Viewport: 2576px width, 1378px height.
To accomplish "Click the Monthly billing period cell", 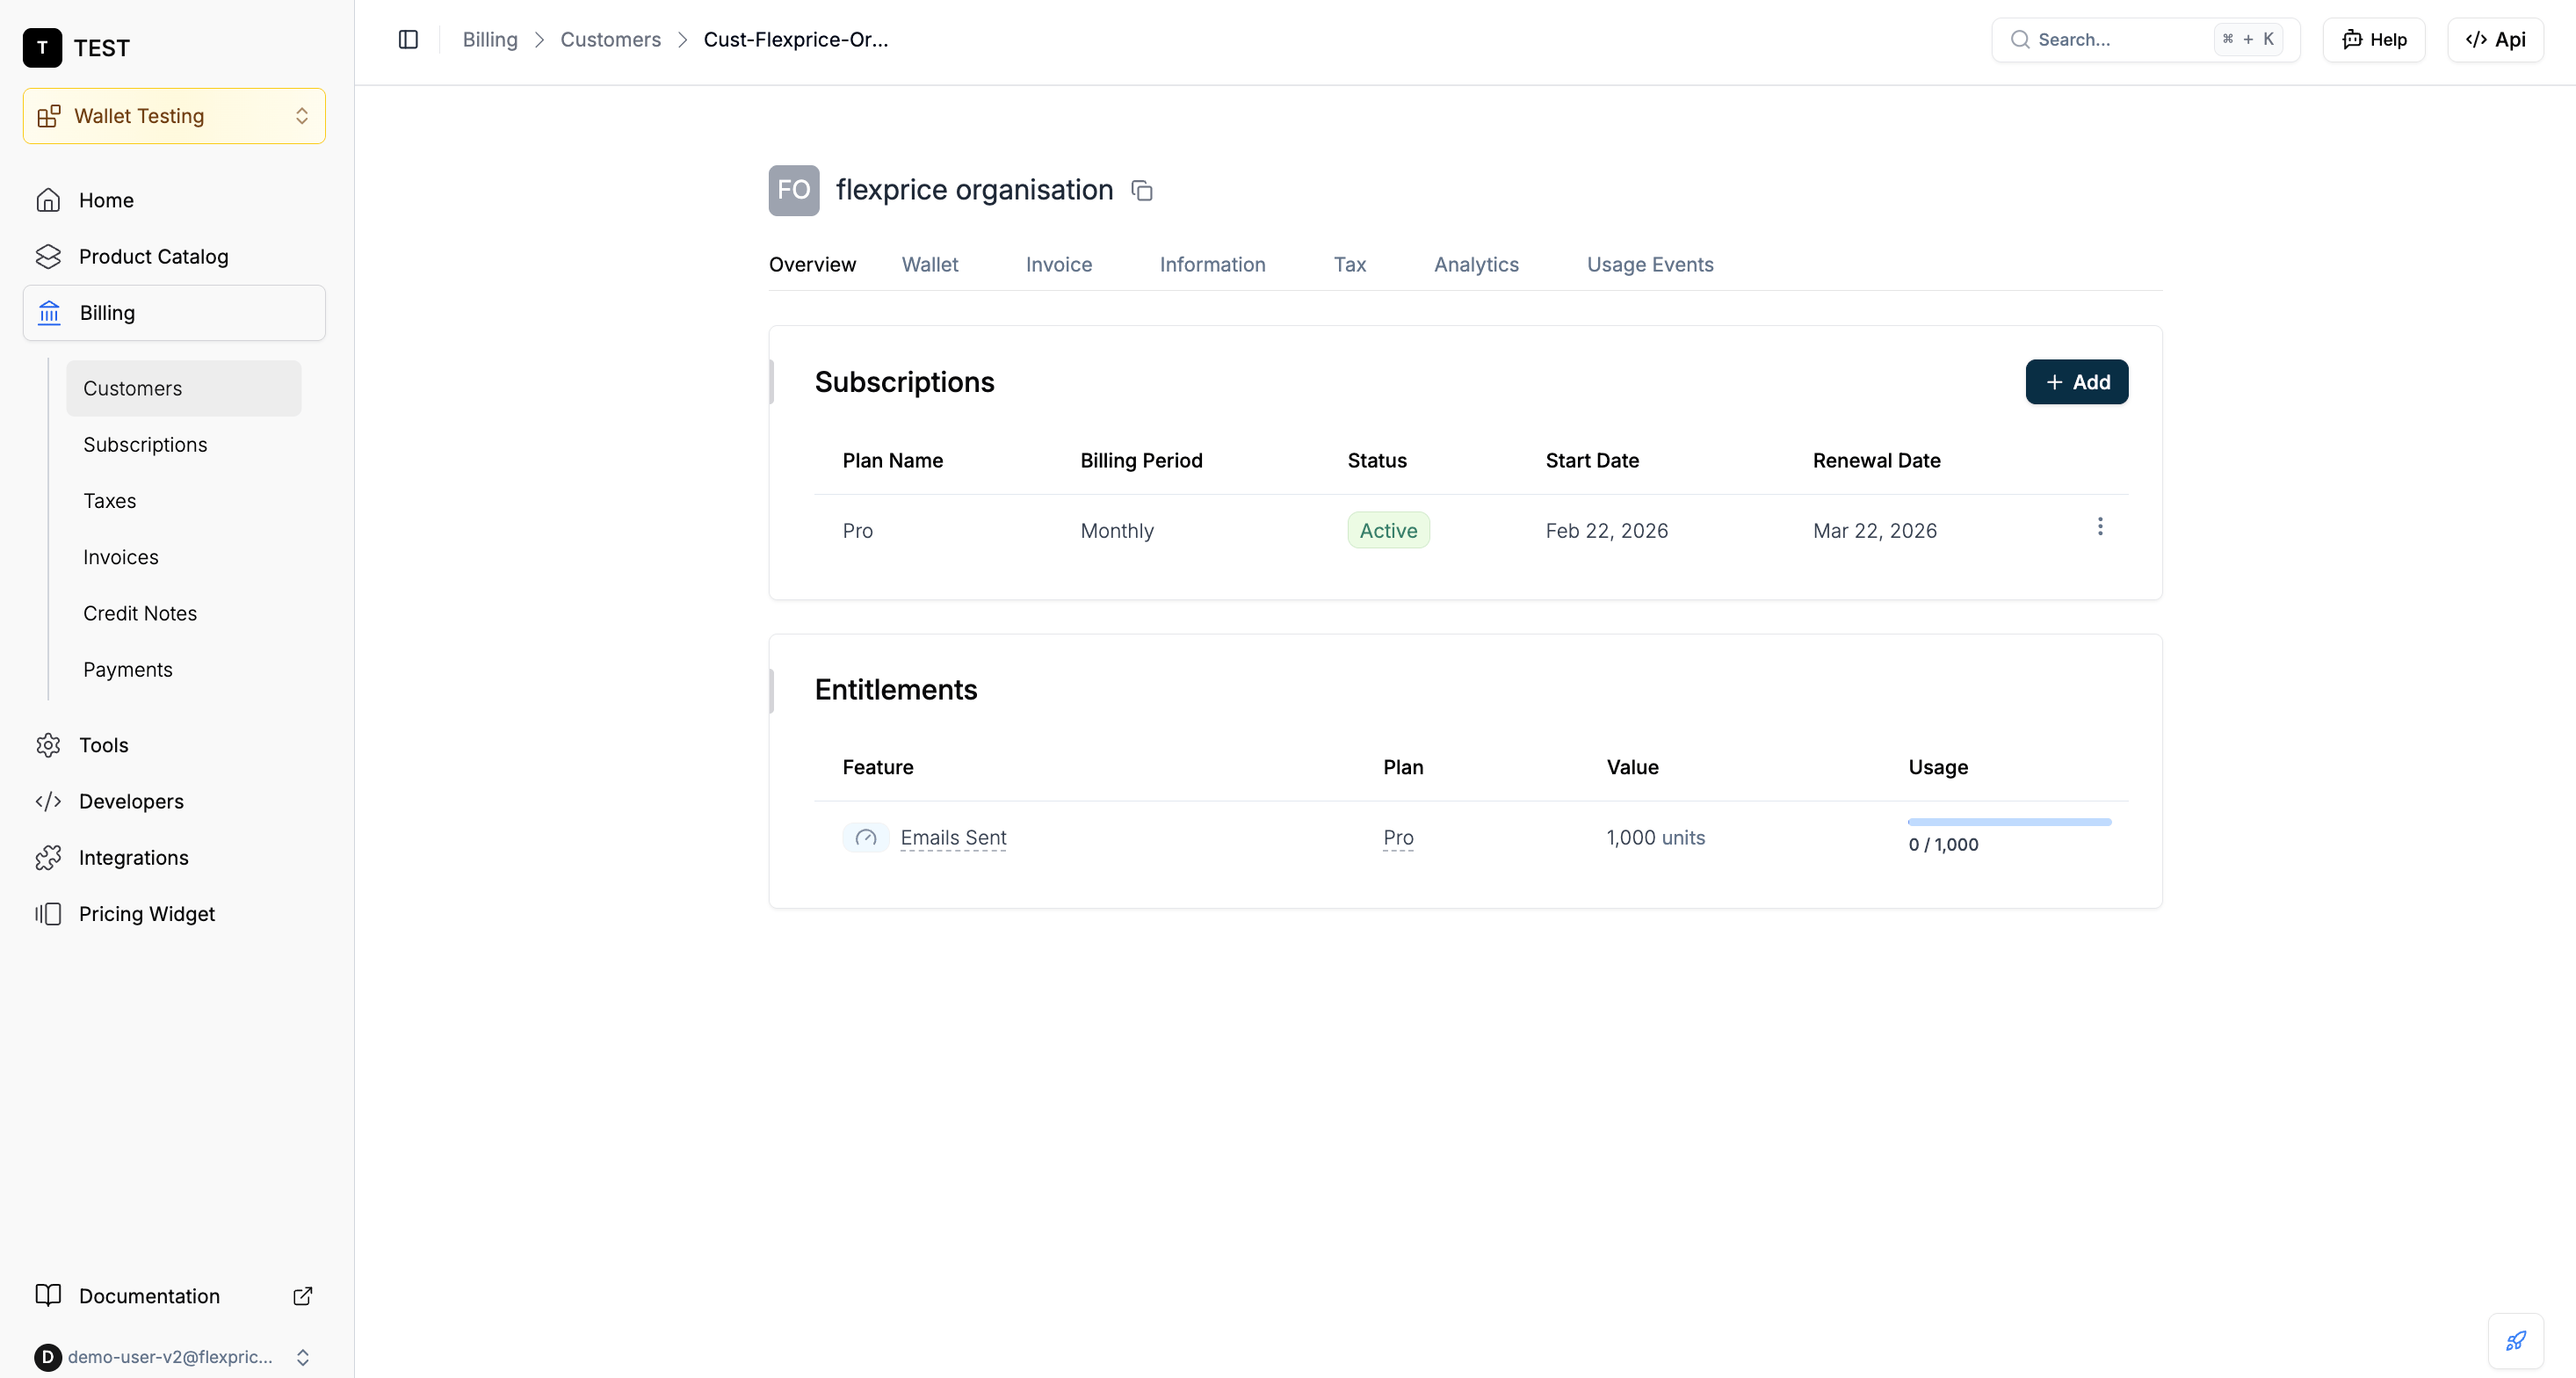I will [1117, 531].
